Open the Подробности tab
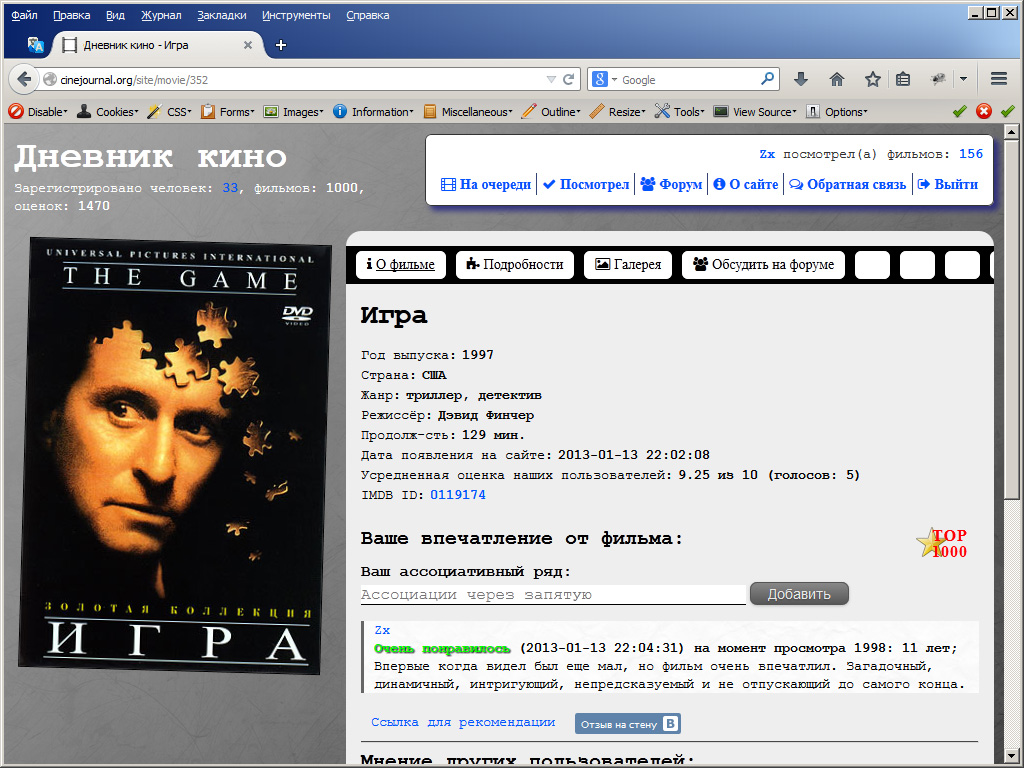The width and height of the screenshot is (1024, 768). pos(515,265)
